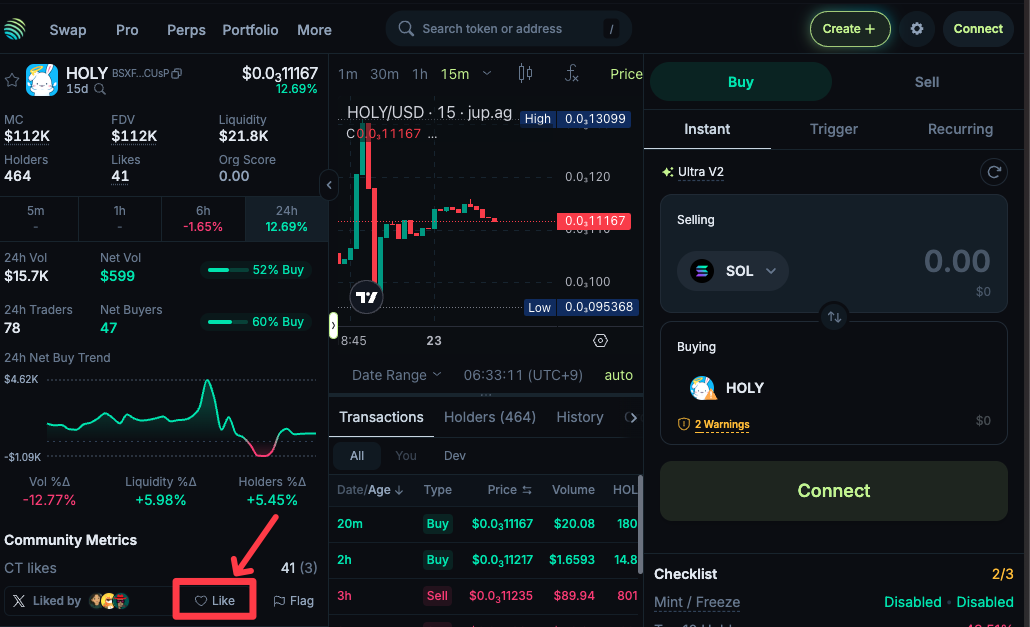Click the Jupiter logo icon
Viewport: 1030px width, 627px height.
(x=15, y=29)
